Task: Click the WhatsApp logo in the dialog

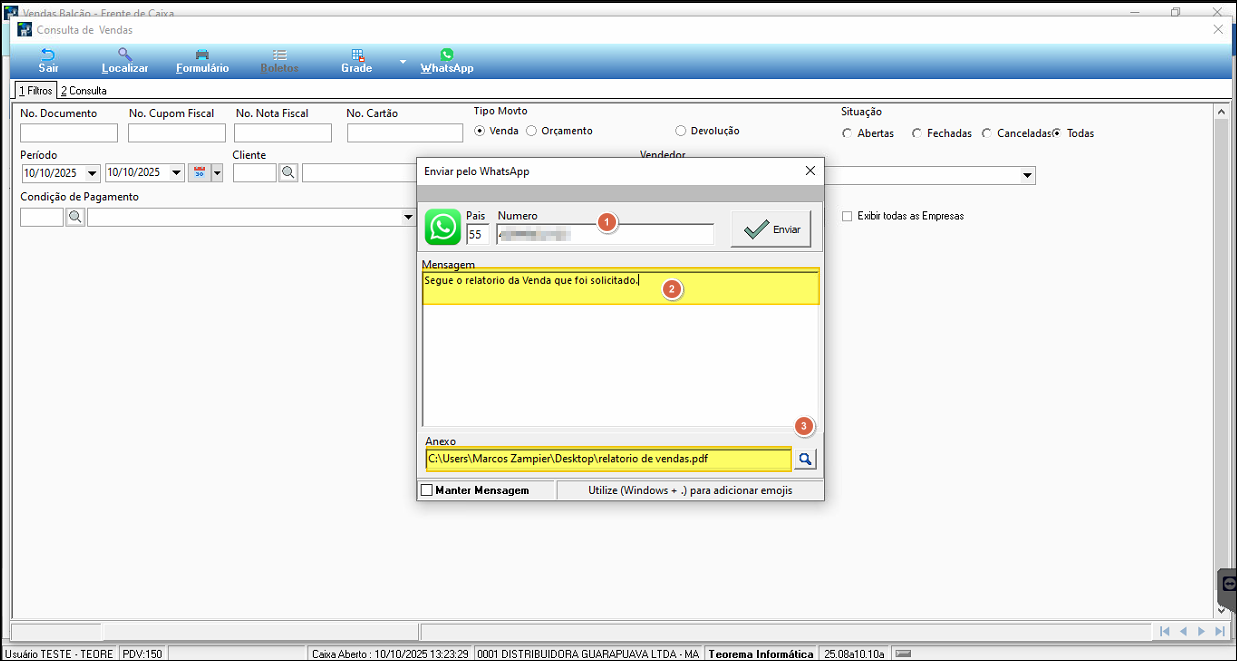Action: [x=443, y=227]
